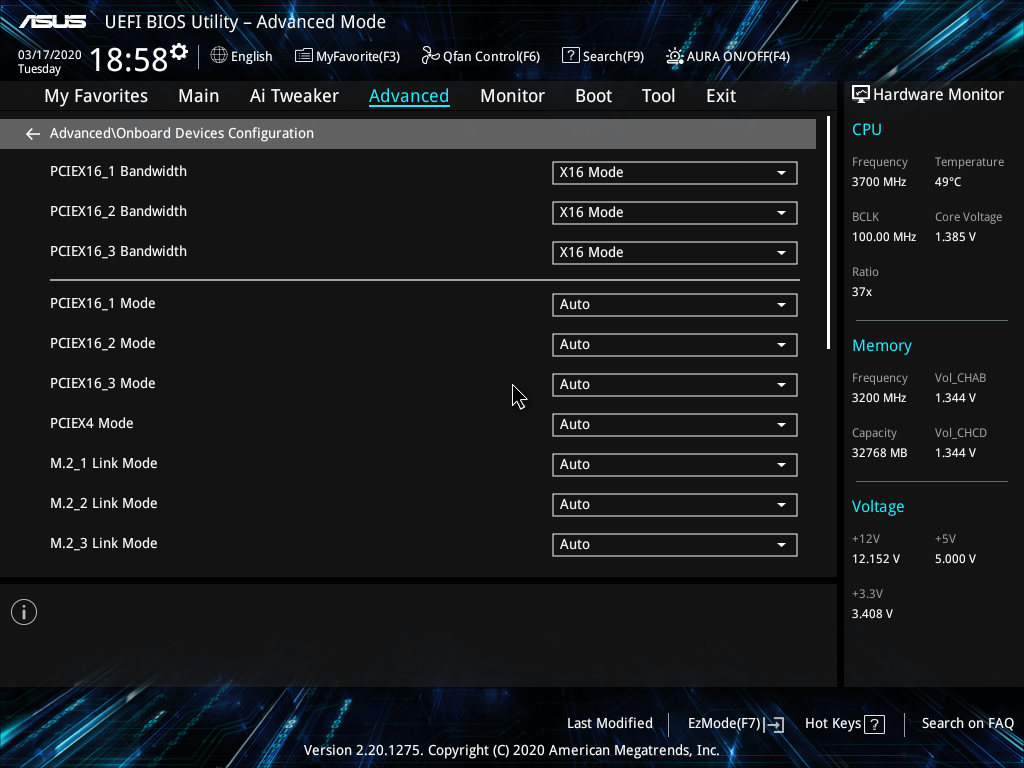This screenshot has width=1024, height=768.
Task: Switch to Monitor tab
Action: coord(512,96)
